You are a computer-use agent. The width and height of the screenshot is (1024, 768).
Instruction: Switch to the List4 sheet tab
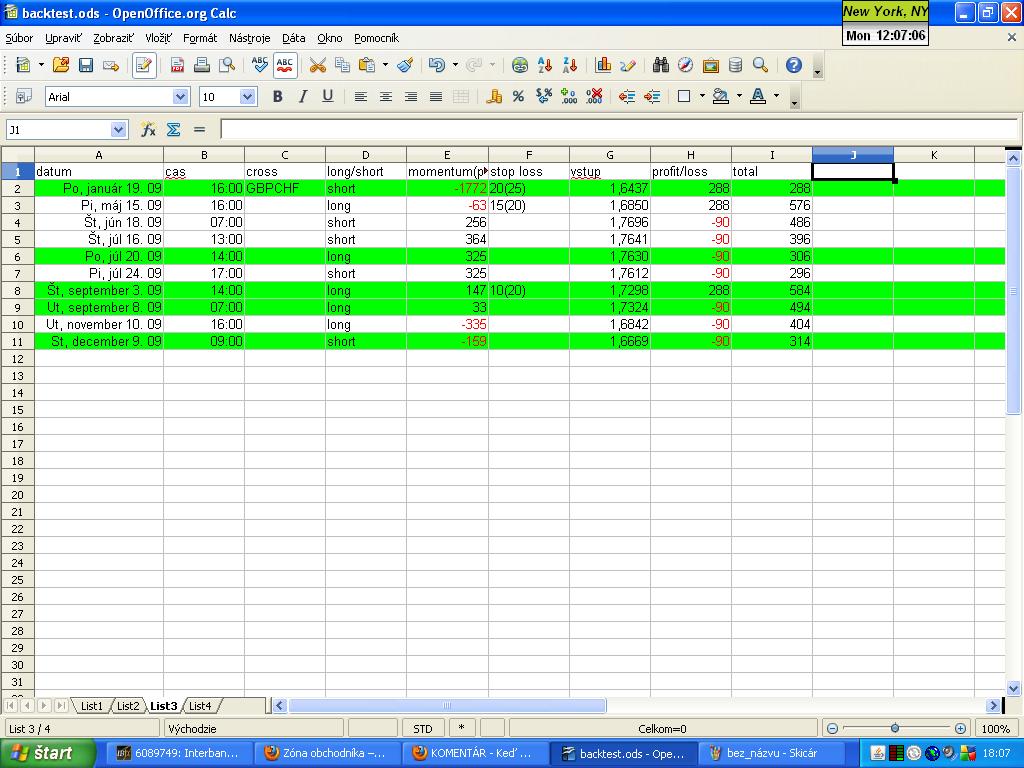200,705
